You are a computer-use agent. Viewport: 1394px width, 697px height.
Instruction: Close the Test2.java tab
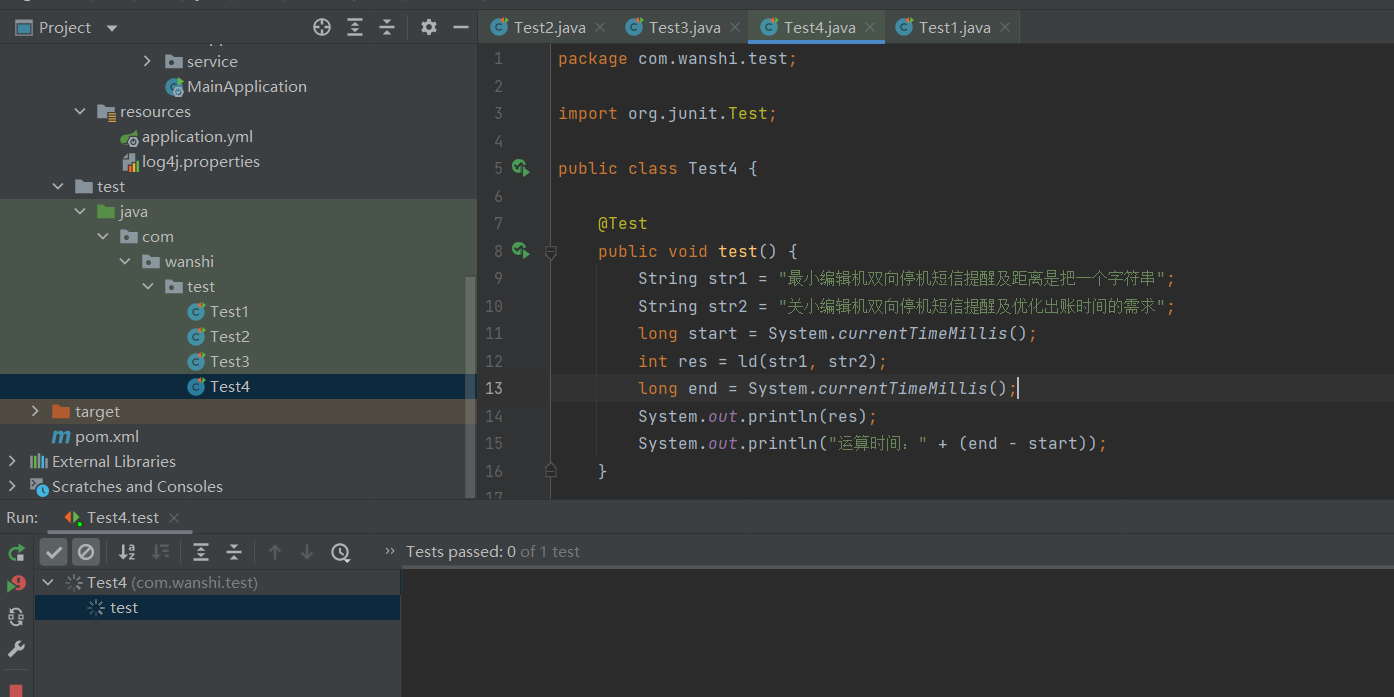coord(600,27)
